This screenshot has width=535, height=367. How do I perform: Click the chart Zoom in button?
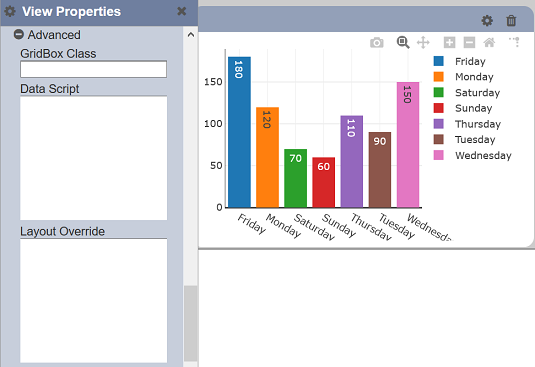[x=449, y=43]
